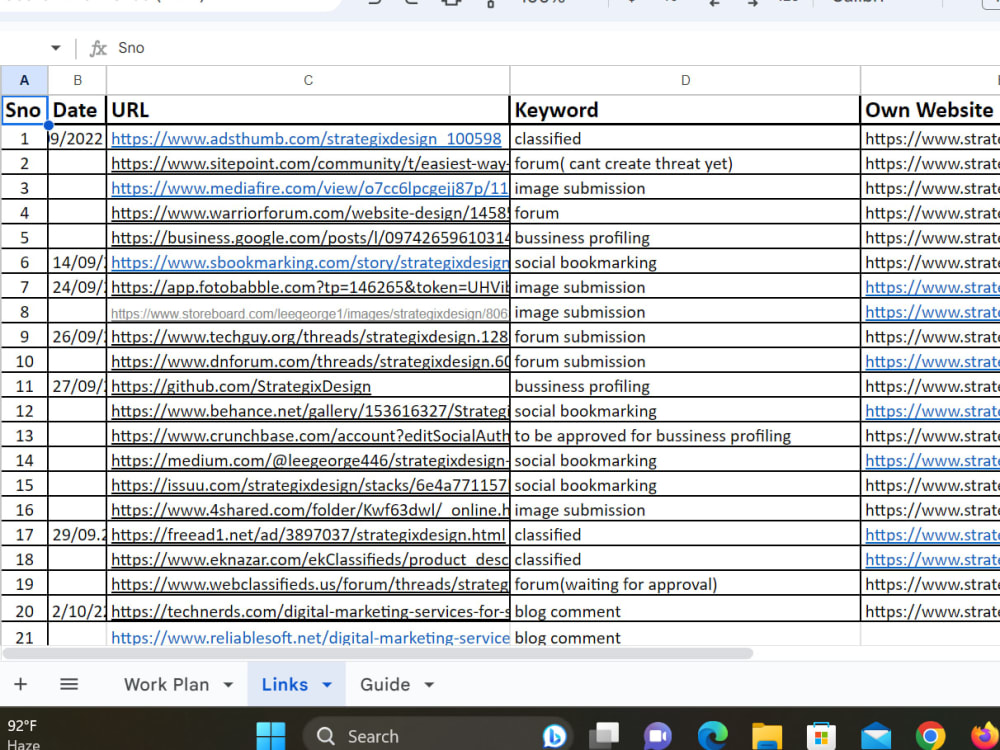
Task: Click the fx function icon
Action: tap(98, 48)
